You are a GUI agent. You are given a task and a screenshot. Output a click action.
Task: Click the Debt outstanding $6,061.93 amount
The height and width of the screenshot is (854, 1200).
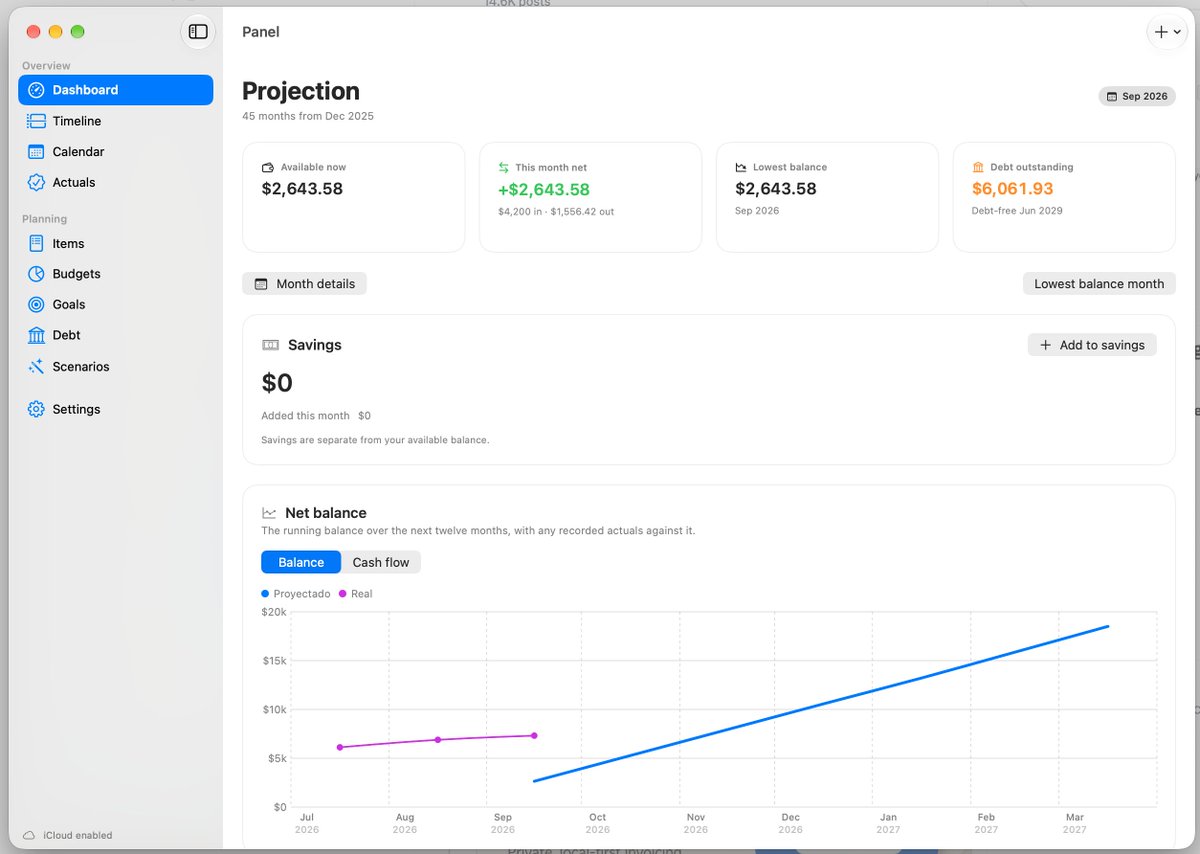[1012, 189]
